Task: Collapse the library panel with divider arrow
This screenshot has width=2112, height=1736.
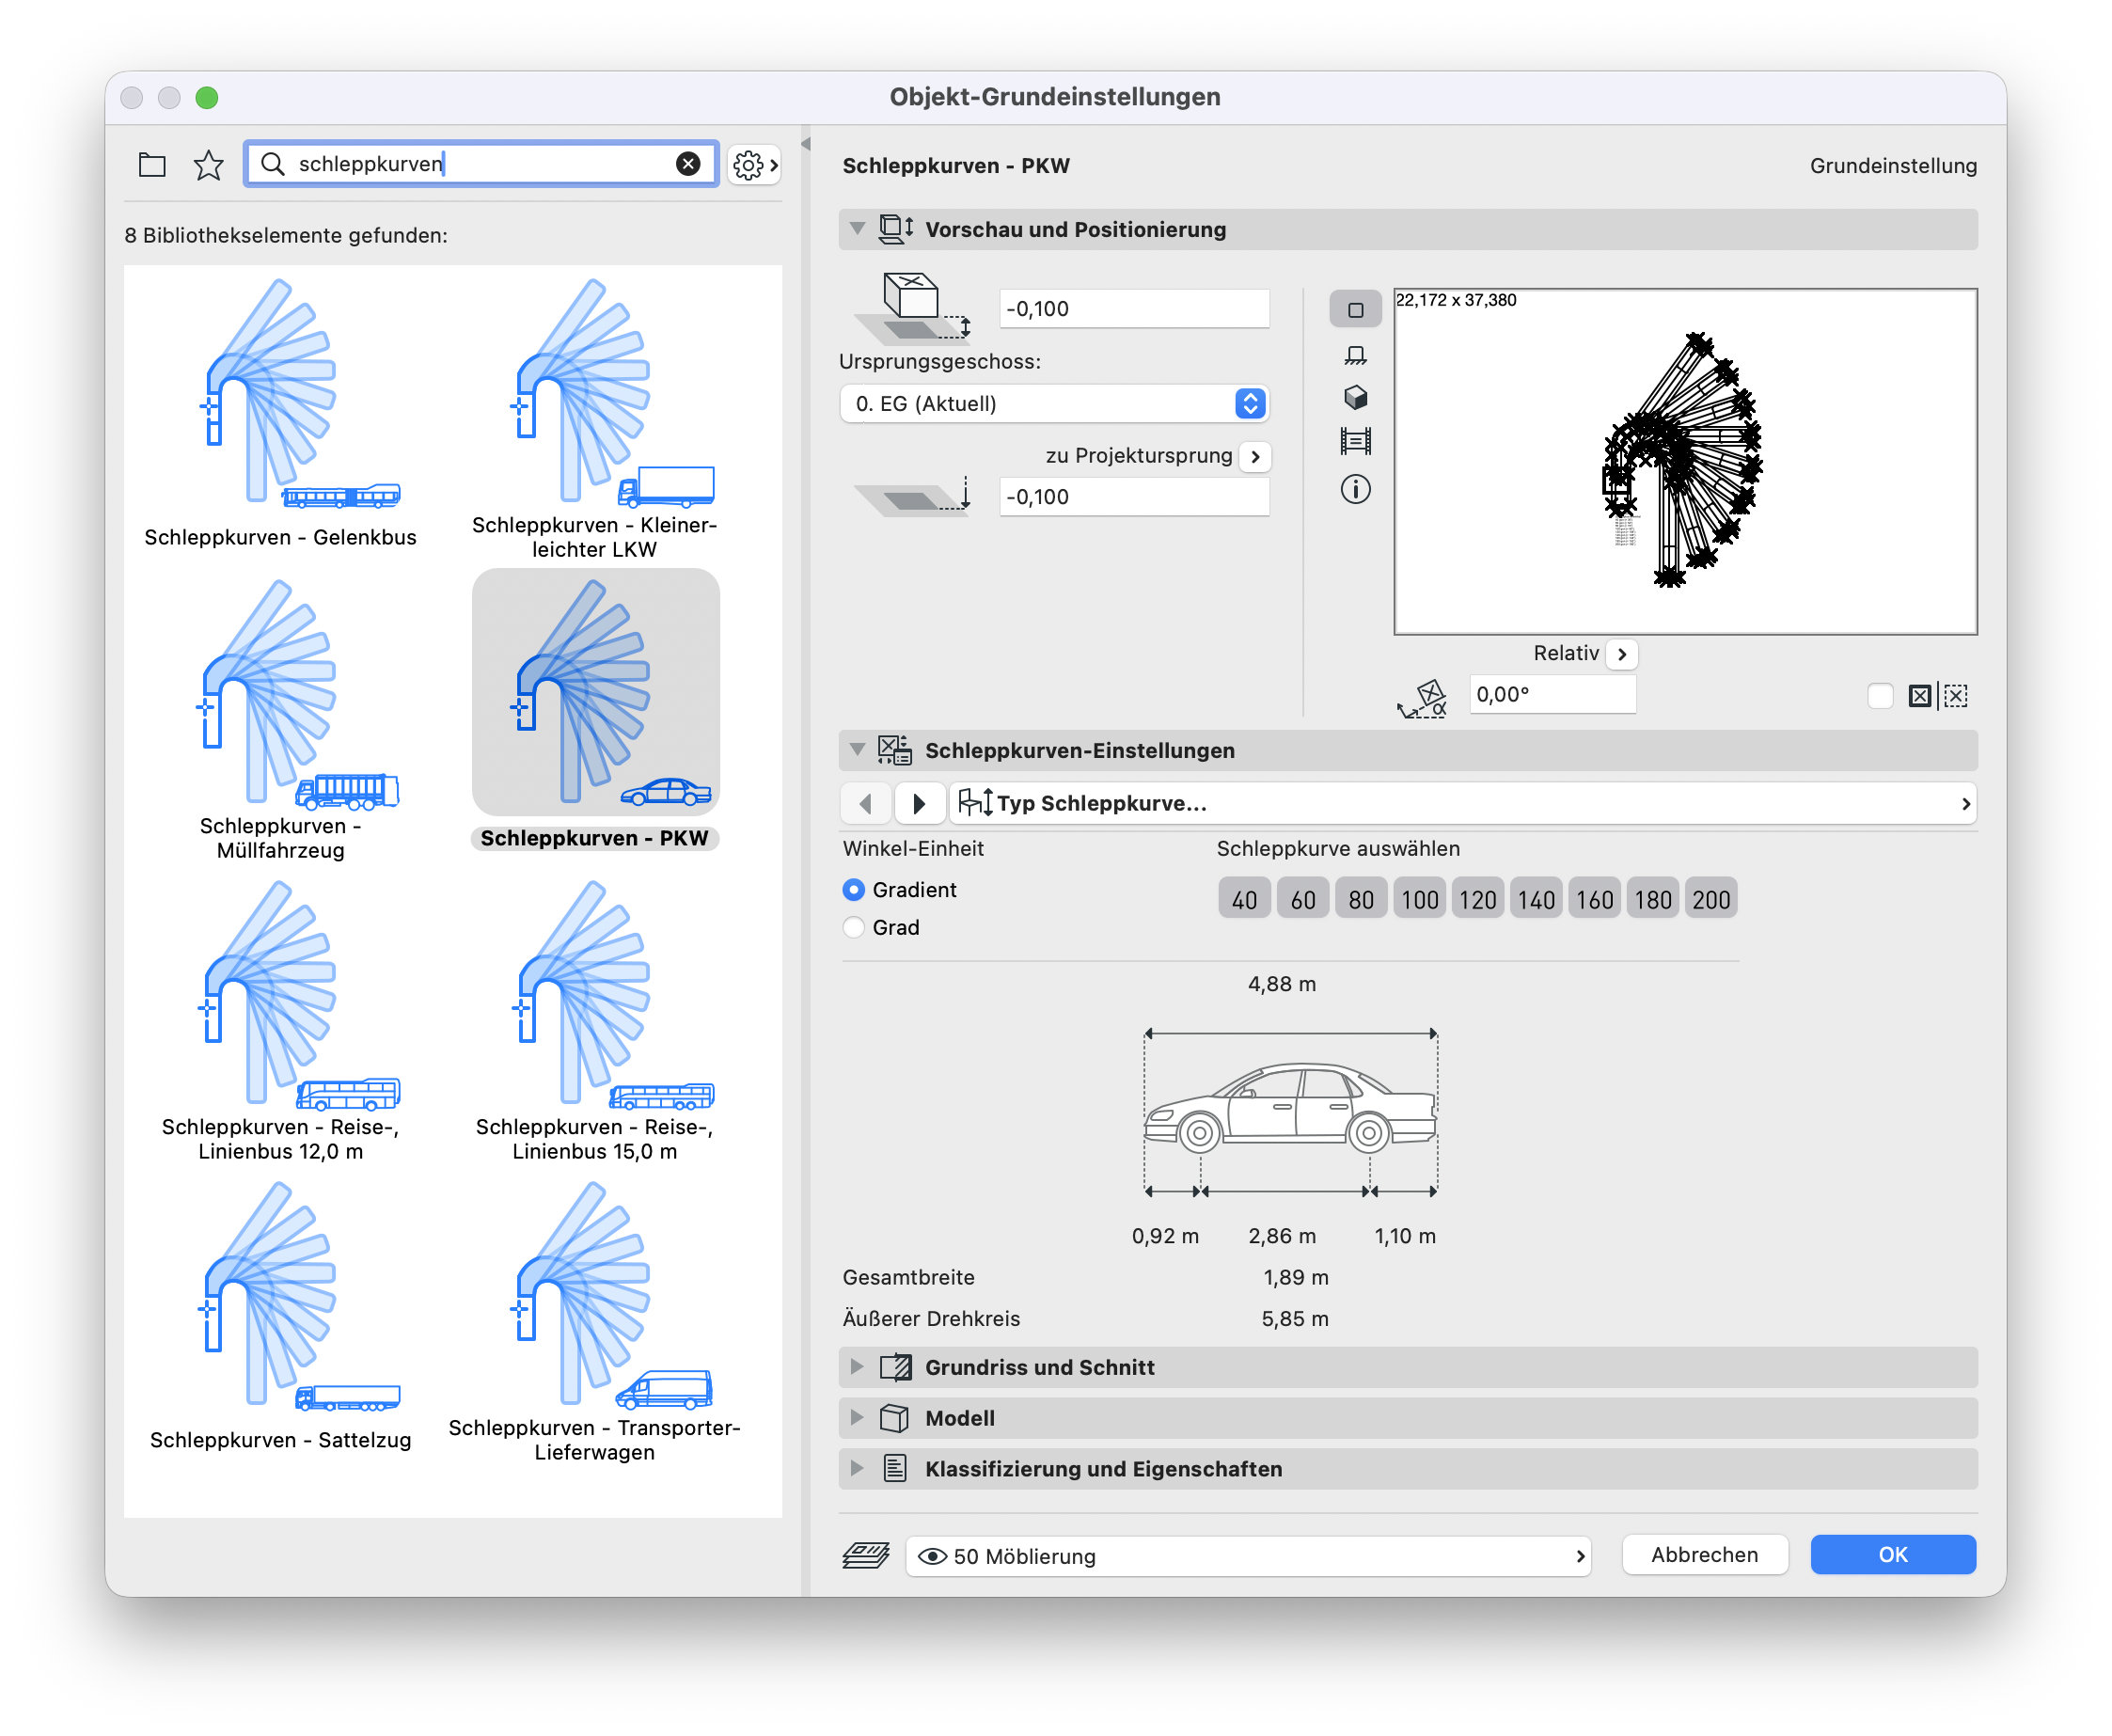Action: coord(806,144)
